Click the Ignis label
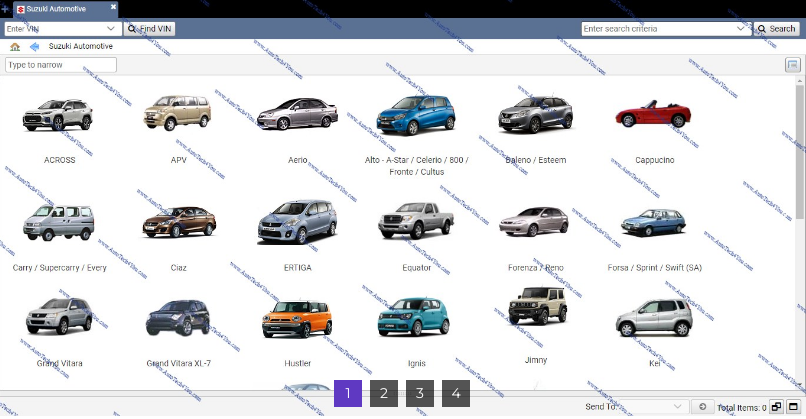 (x=416, y=363)
